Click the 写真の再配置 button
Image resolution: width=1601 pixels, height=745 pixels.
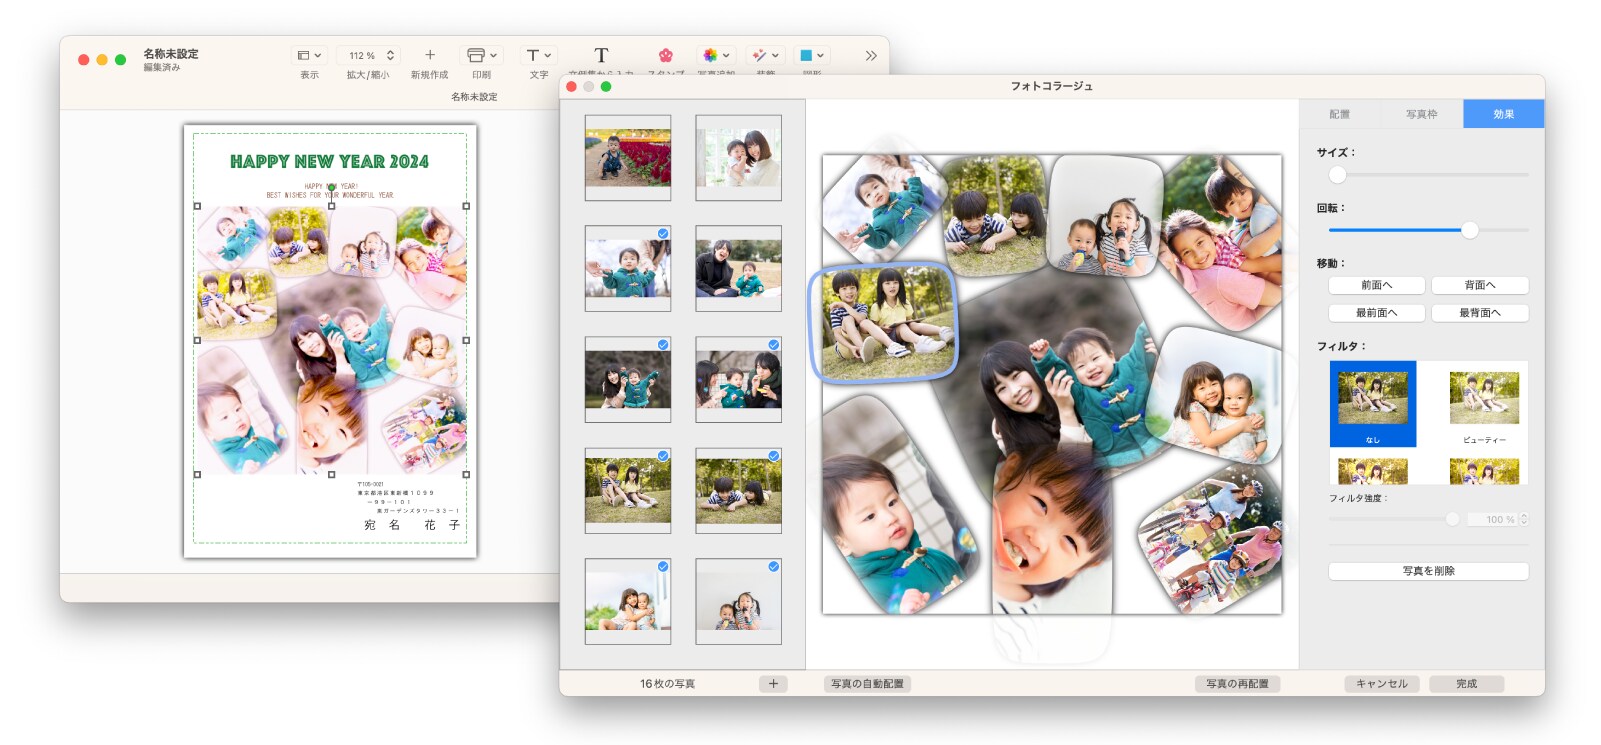click(1237, 684)
